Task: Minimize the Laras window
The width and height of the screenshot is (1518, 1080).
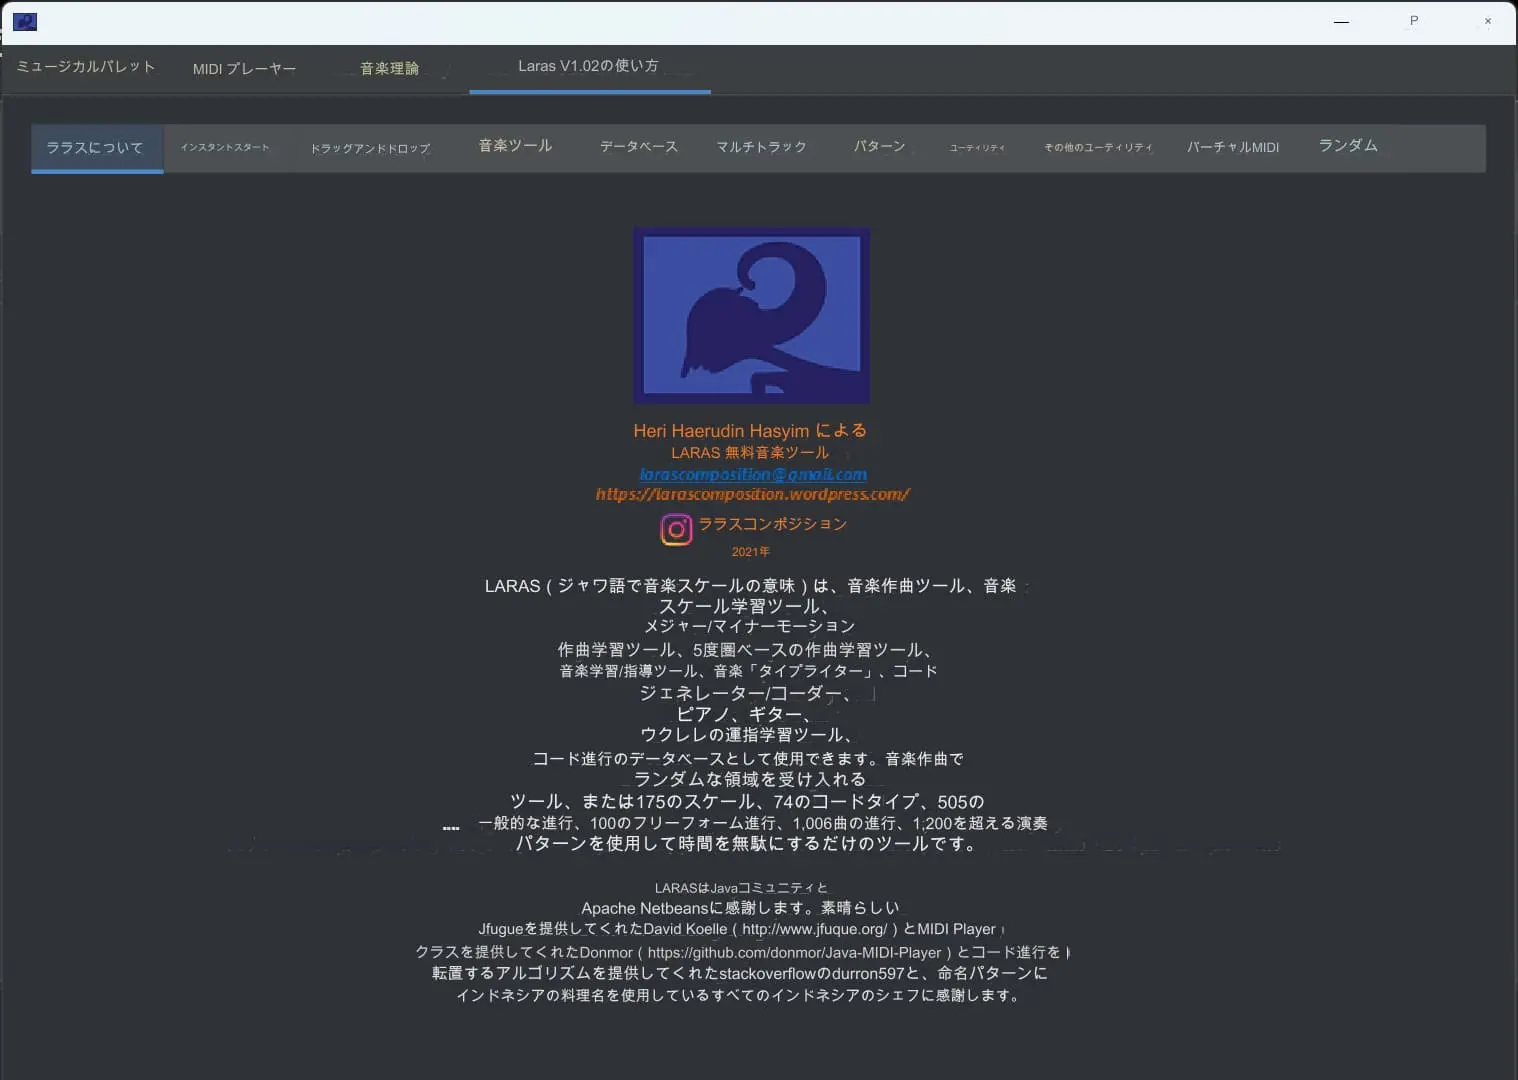Action: pos(1341,21)
